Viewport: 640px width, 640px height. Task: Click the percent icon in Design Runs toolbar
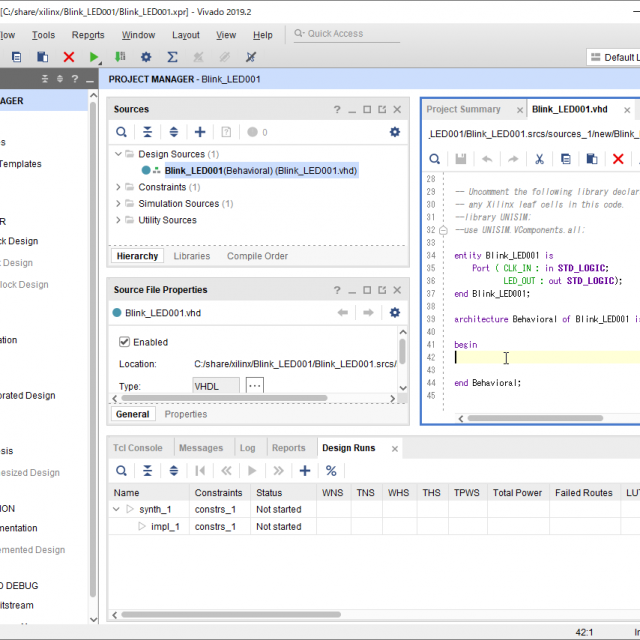coord(331,471)
